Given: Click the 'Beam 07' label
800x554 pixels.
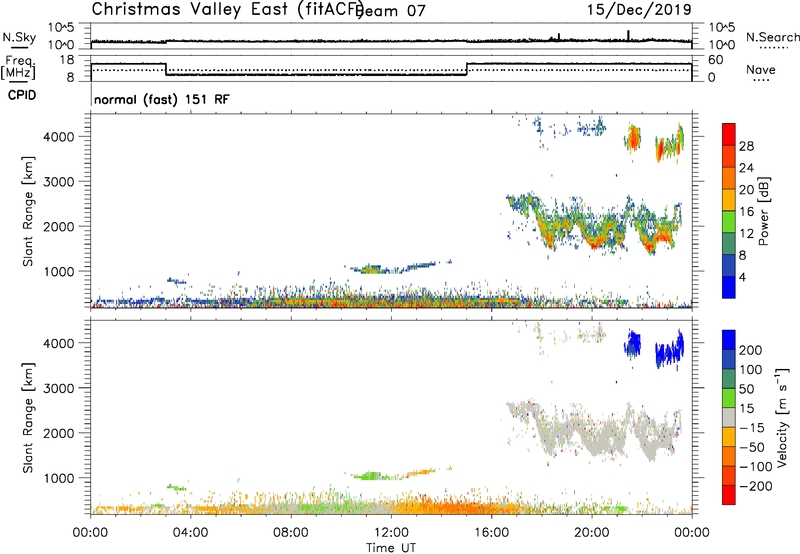Looking at the screenshot, I should pyautogui.click(x=391, y=11).
